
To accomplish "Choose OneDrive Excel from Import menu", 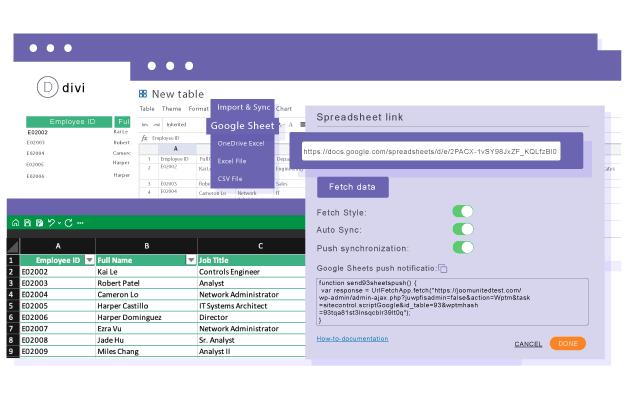I will [241, 143].
